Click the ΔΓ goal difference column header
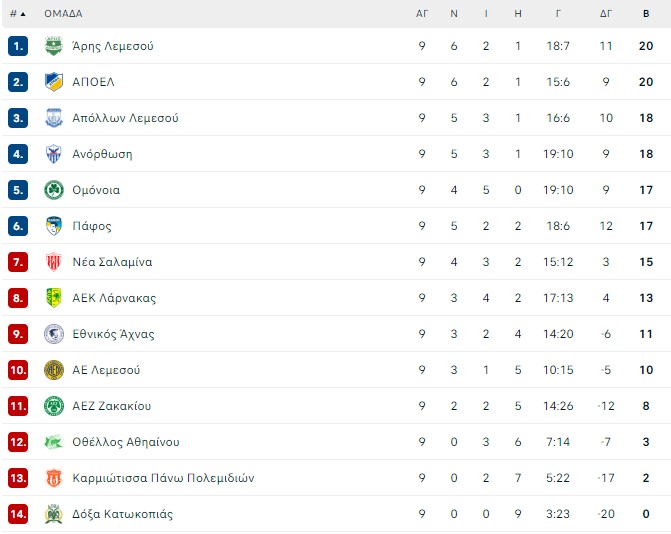671x534 pixels. (606, 14)
